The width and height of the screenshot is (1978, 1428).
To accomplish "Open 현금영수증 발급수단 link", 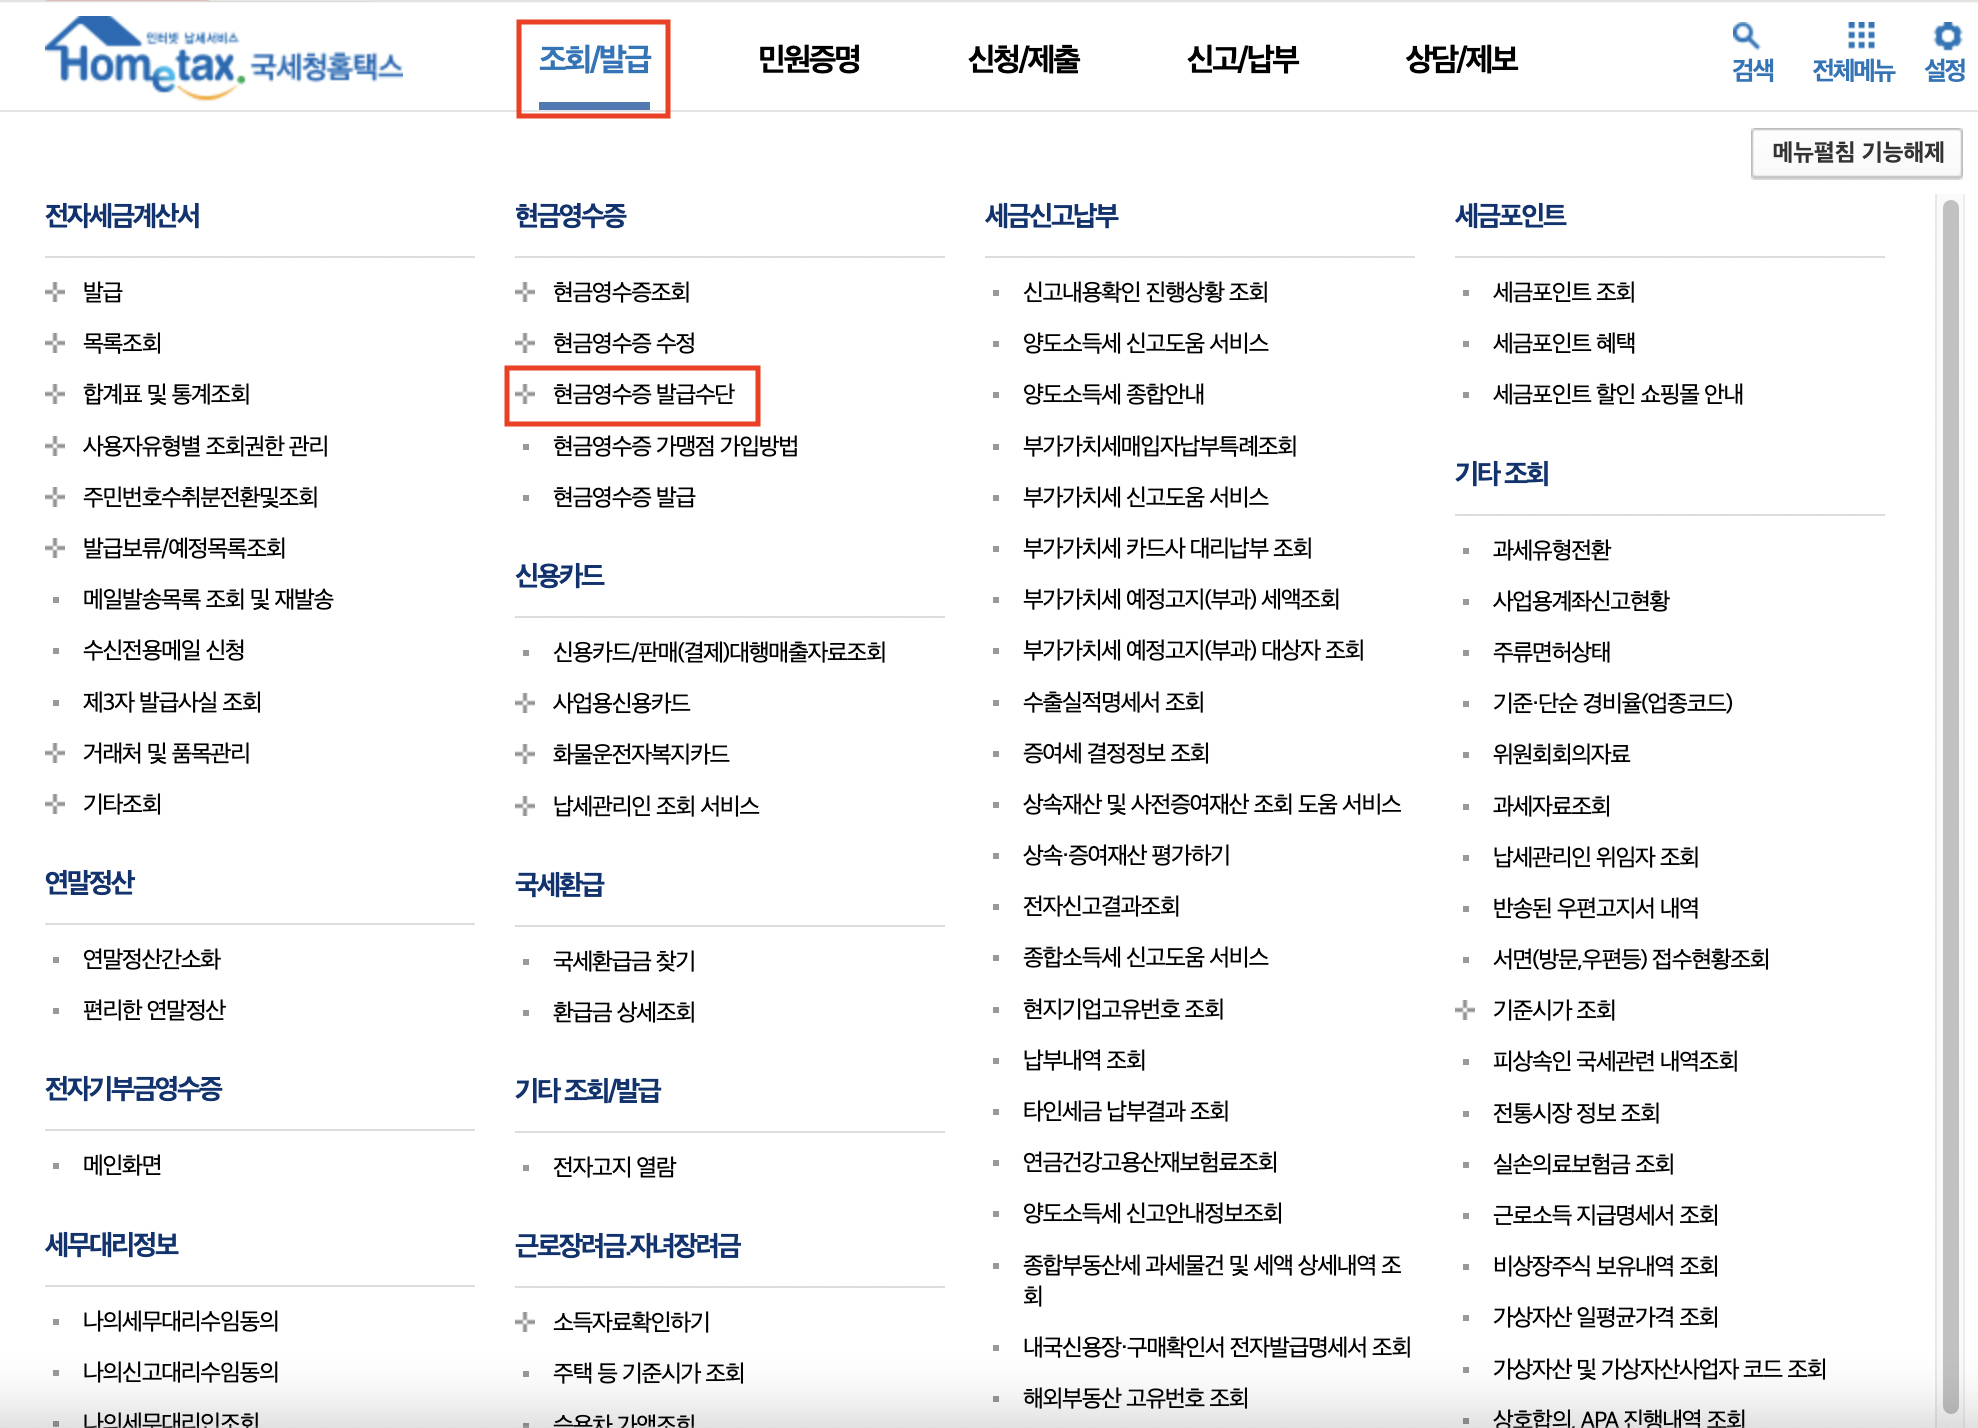I will [643, 394].
